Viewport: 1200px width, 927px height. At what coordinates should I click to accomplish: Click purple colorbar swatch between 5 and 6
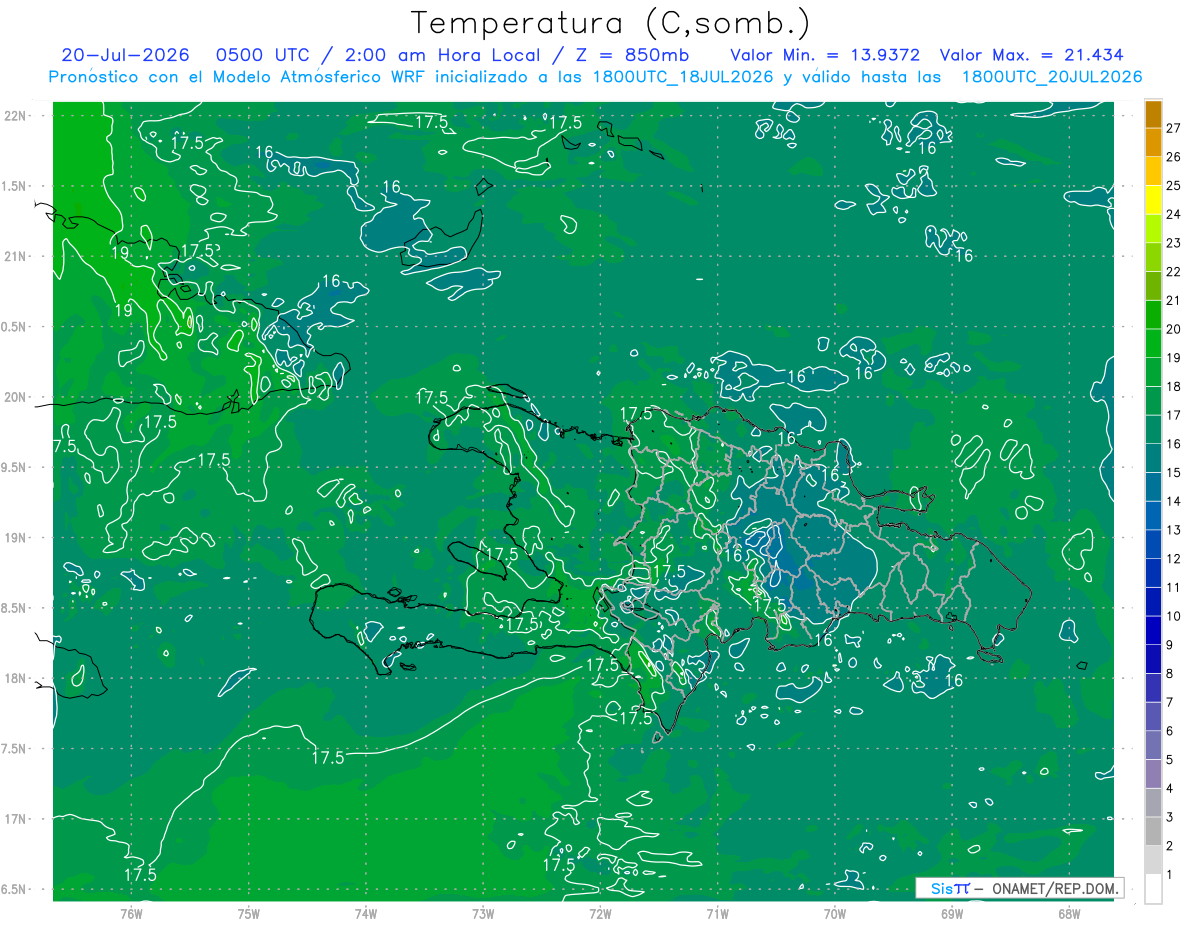click(x=1153, y=746)
